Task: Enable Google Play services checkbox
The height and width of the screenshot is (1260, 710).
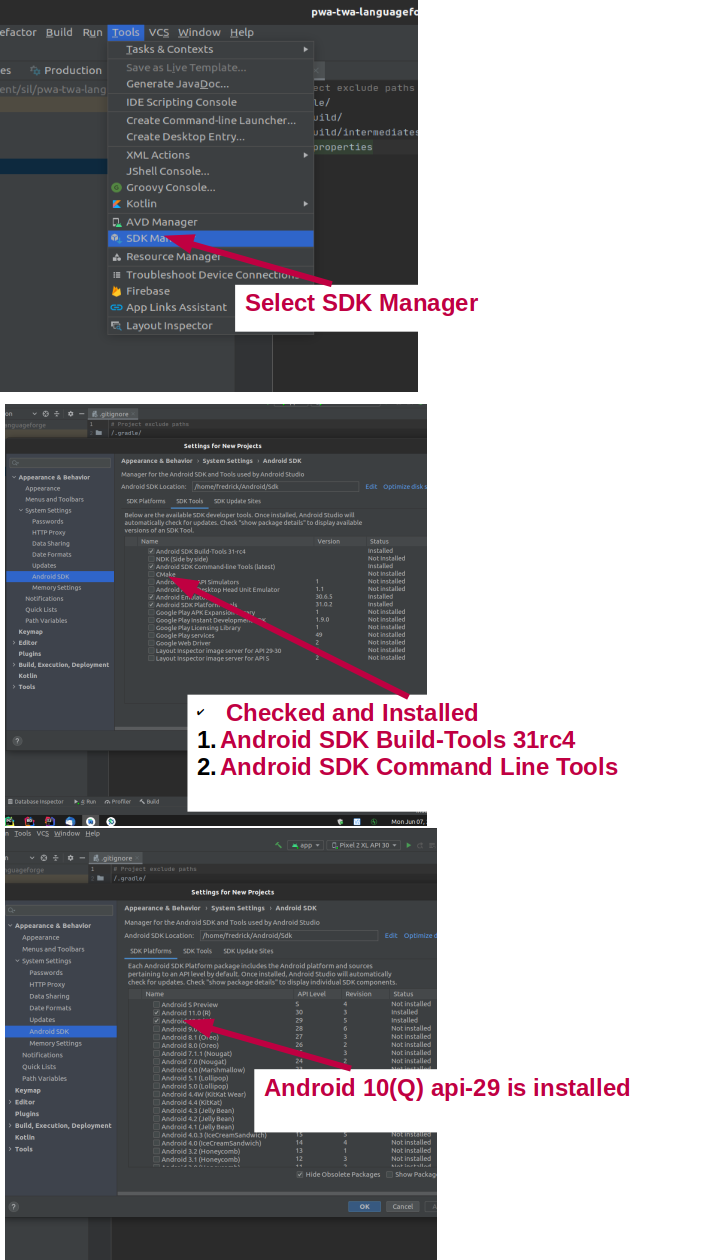Action: (151, 635)
